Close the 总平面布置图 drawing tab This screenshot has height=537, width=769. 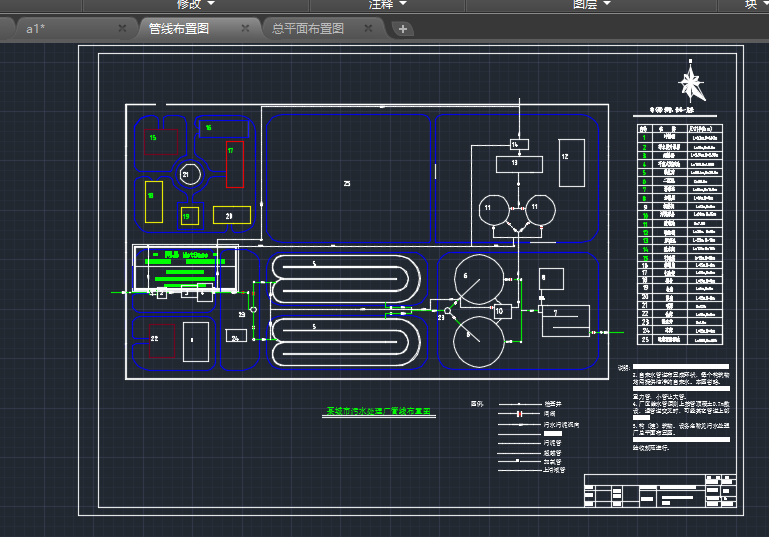(369, 29)
